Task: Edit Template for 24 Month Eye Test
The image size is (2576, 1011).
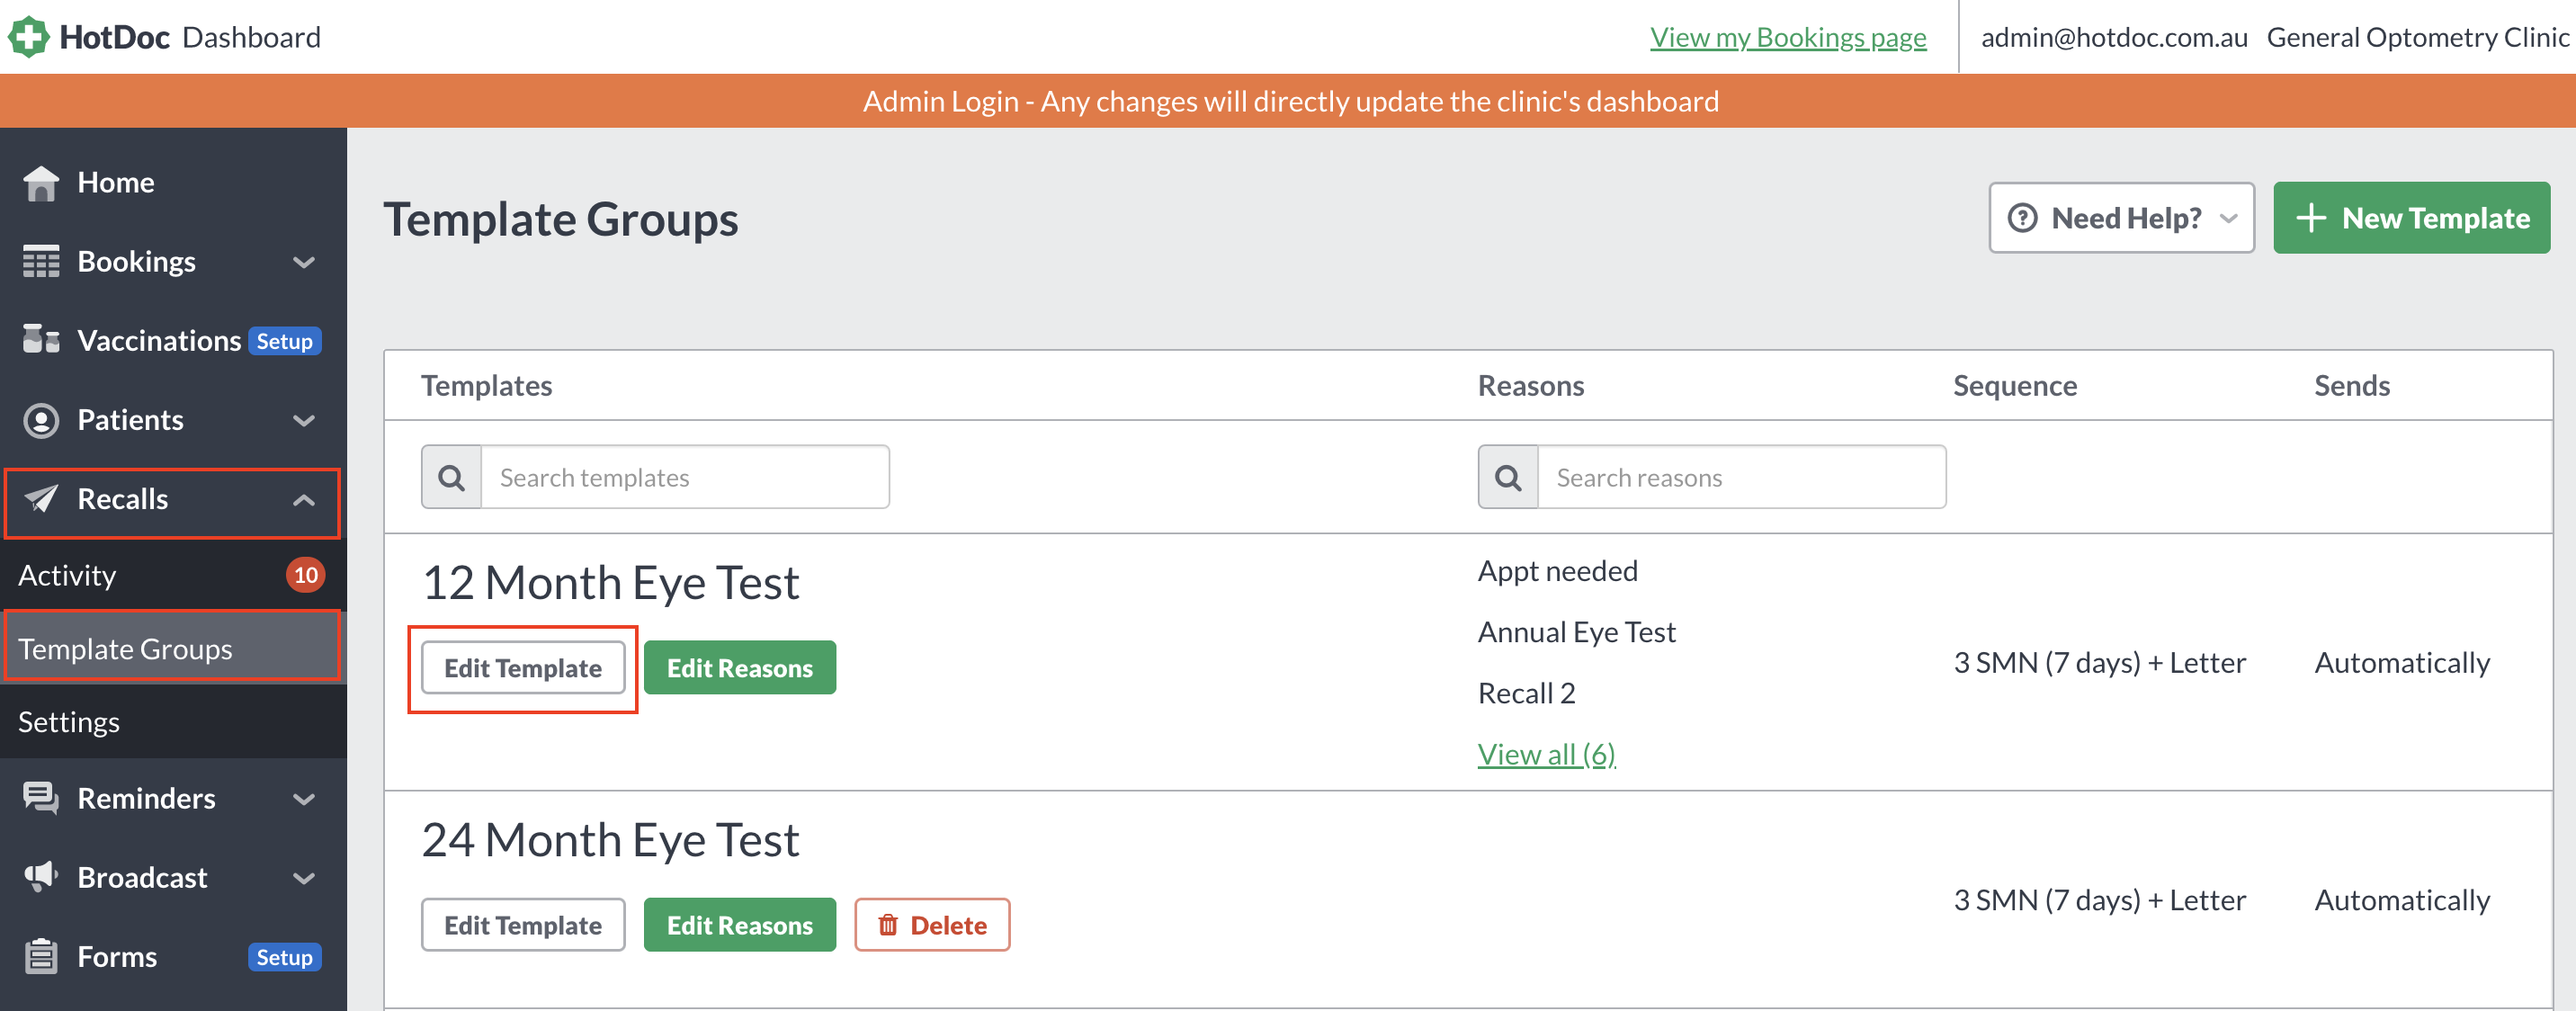Action: point(523,925)
